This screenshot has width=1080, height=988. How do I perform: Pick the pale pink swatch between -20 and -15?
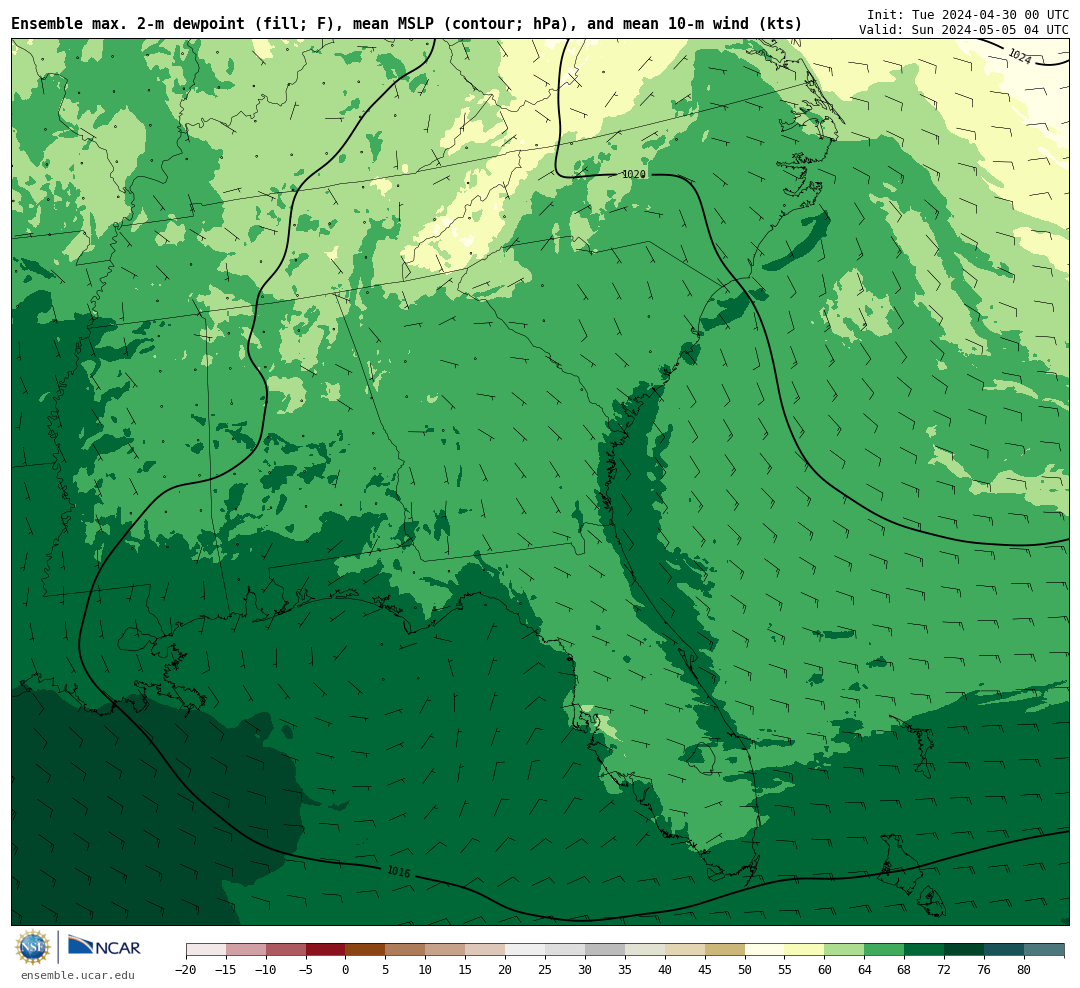(206, 950)
